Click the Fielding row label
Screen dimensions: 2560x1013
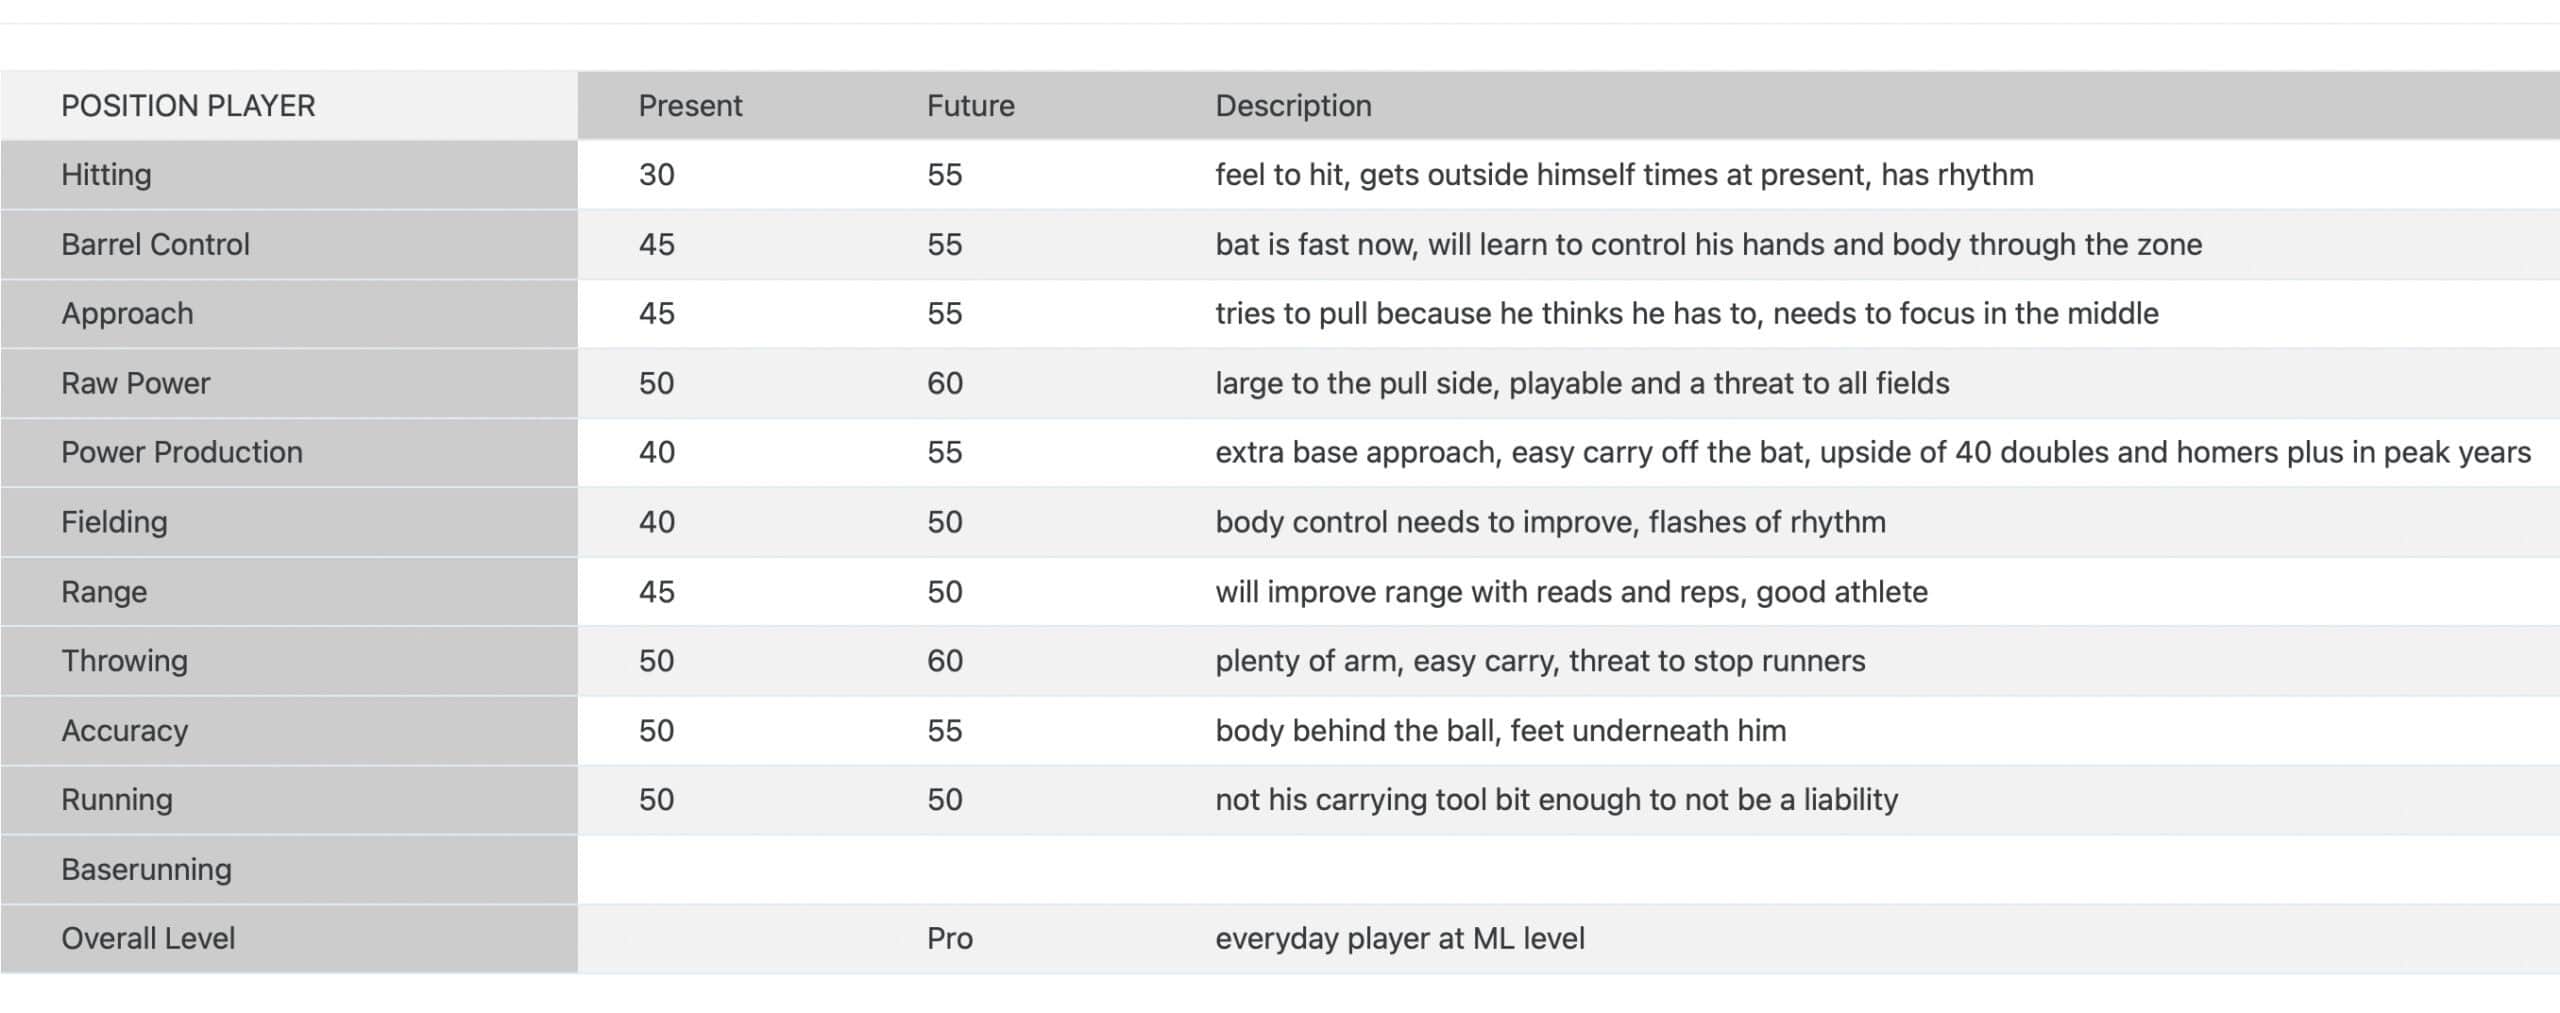[114, 523]
